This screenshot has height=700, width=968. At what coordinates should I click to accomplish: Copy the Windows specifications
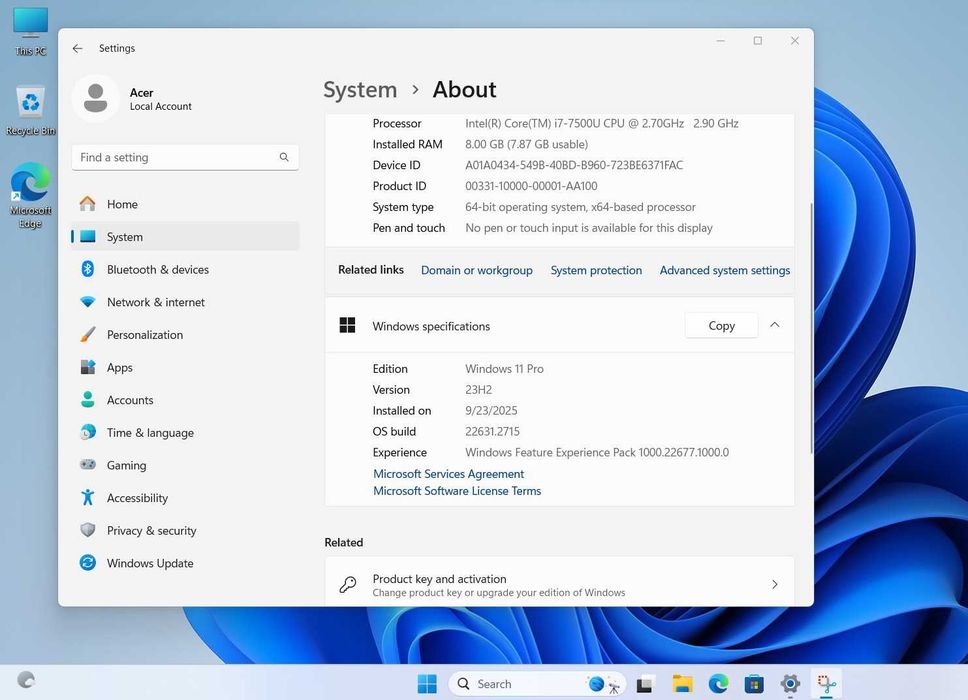[721, 325]
